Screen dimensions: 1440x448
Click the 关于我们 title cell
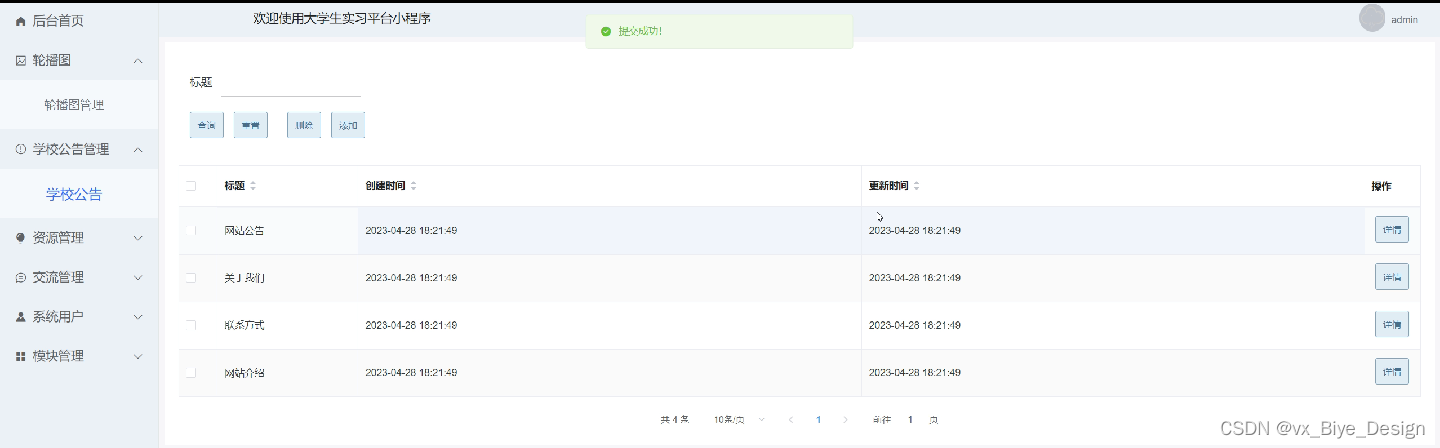pos(245,277)
